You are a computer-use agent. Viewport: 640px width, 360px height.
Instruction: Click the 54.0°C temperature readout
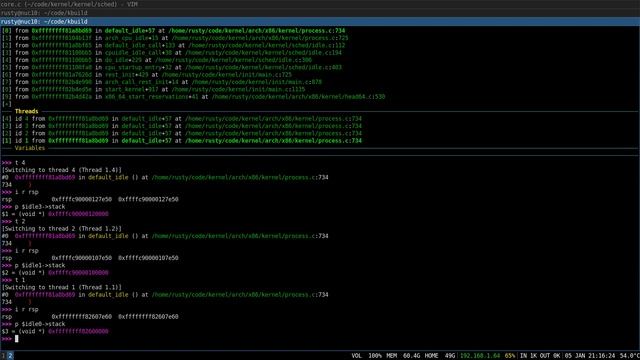point(629,356)
